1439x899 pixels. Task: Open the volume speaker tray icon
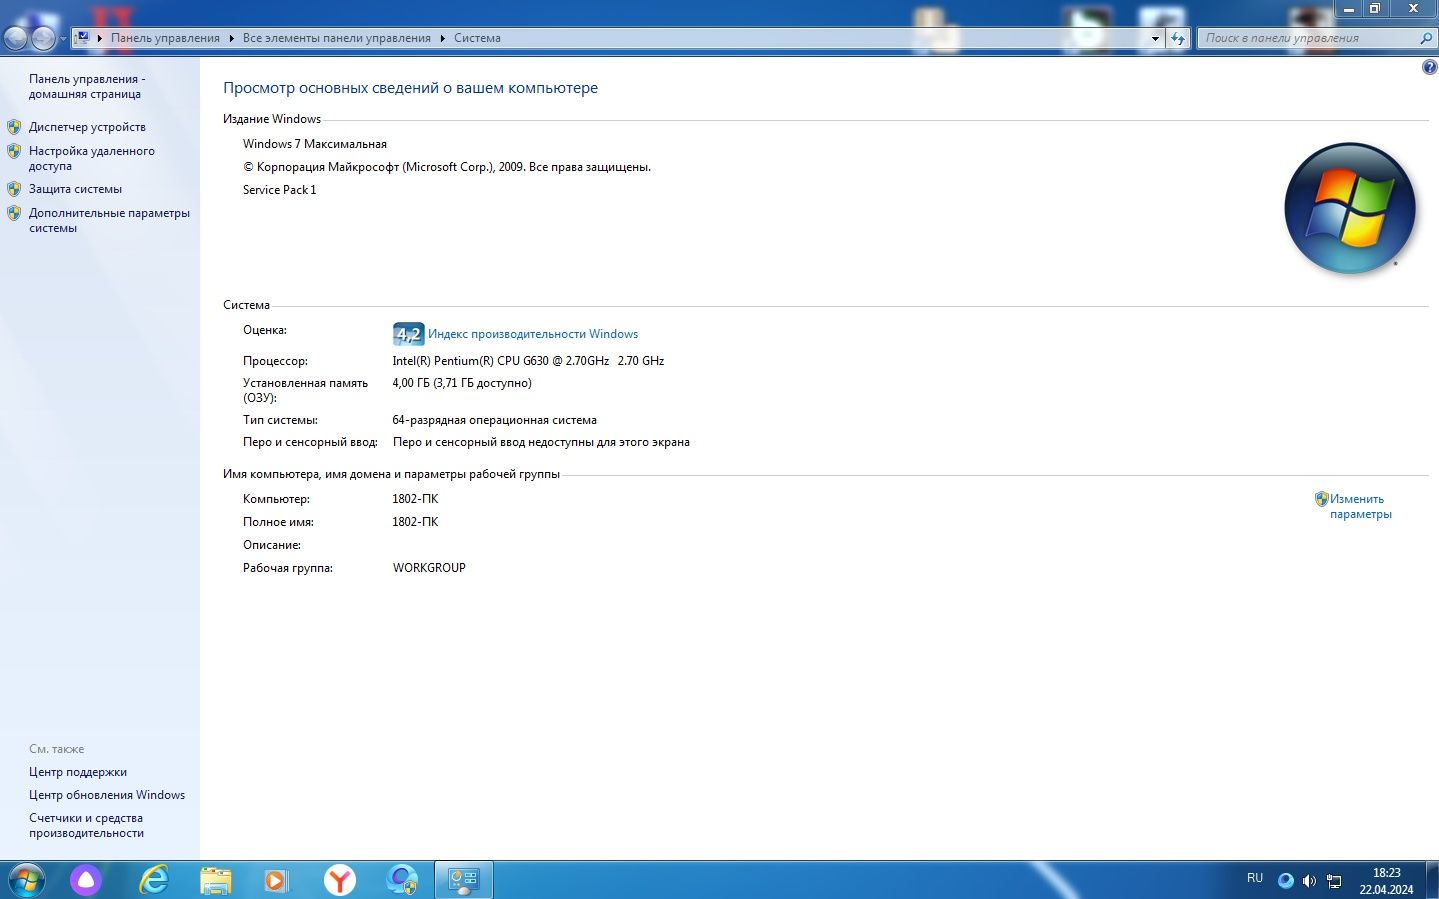coord(1309,881)
